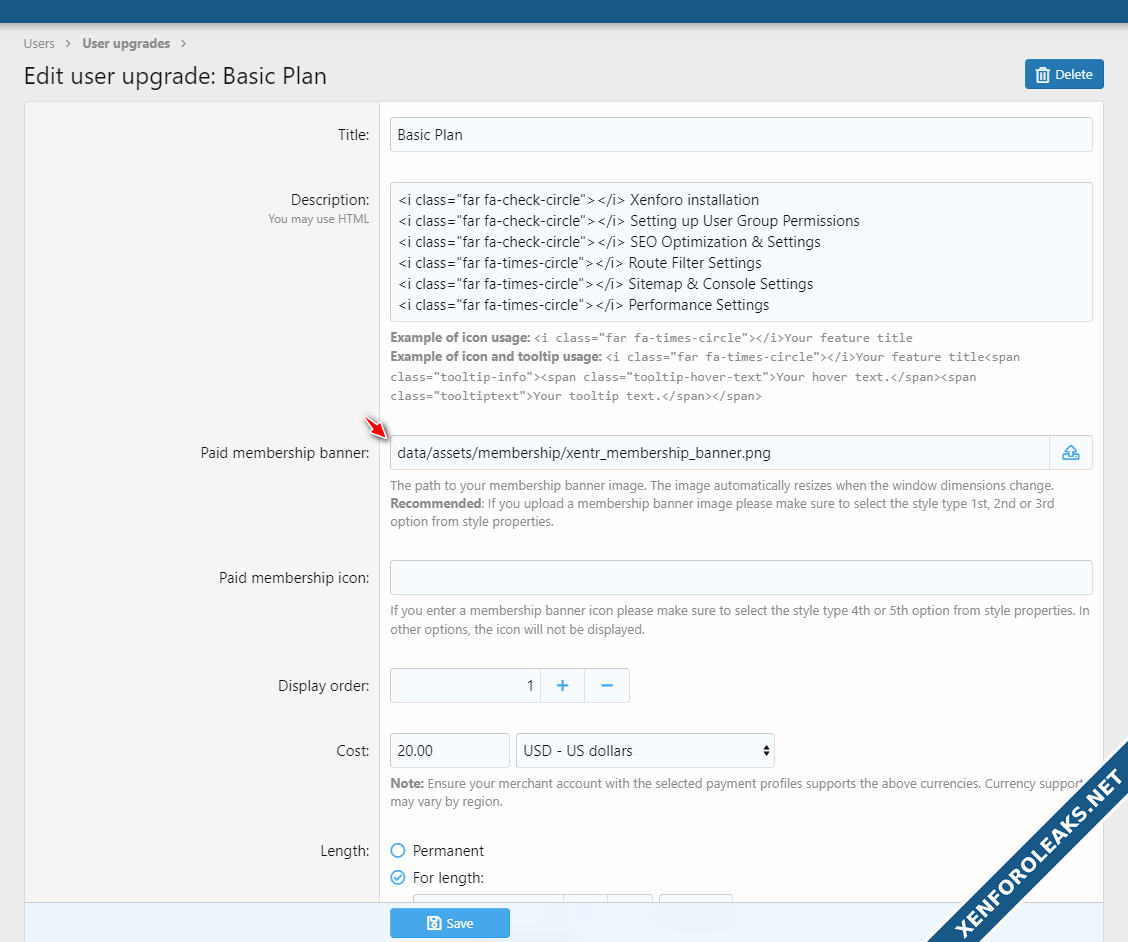This screenshot has width=1128, height=942.
Task: Open User upgrades breadcrumb link
Action: (x=126, y=44)
